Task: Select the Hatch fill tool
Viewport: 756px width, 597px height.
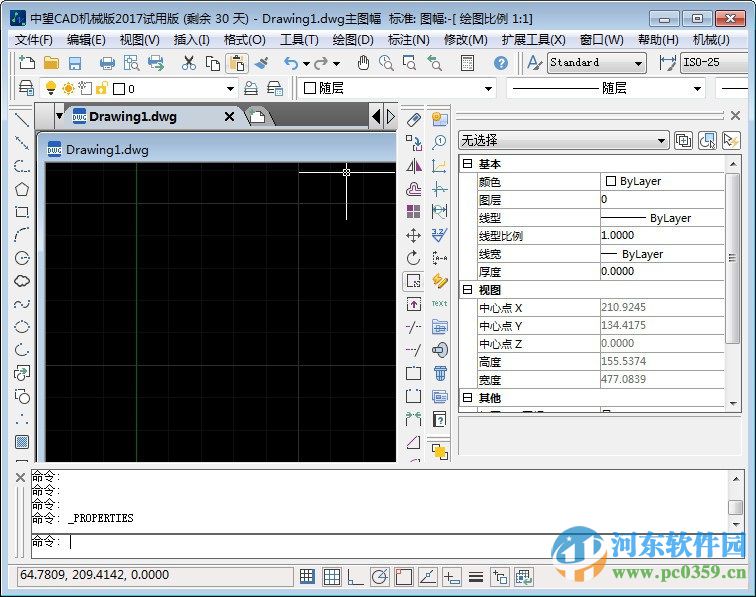Action: [x=22, y=442]
